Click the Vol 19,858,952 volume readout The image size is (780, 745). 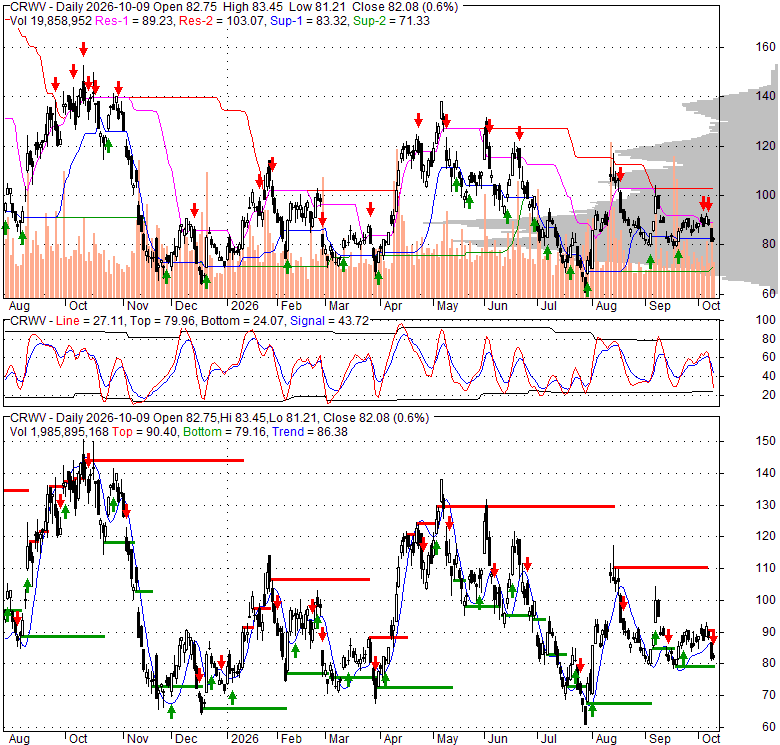[51, 21]
